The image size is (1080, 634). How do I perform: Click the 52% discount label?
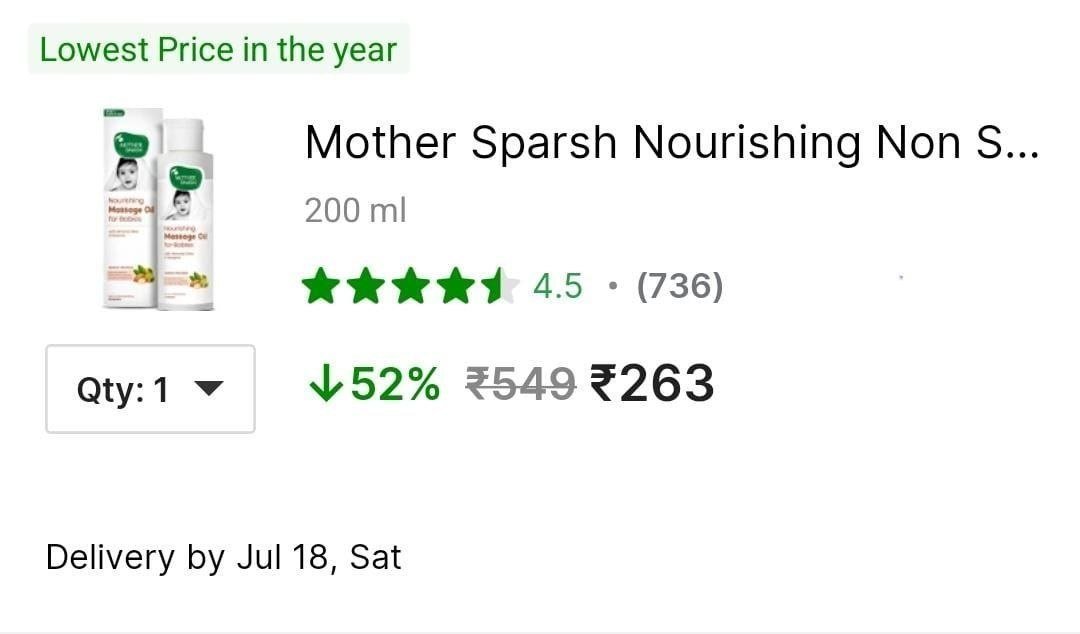395,383
